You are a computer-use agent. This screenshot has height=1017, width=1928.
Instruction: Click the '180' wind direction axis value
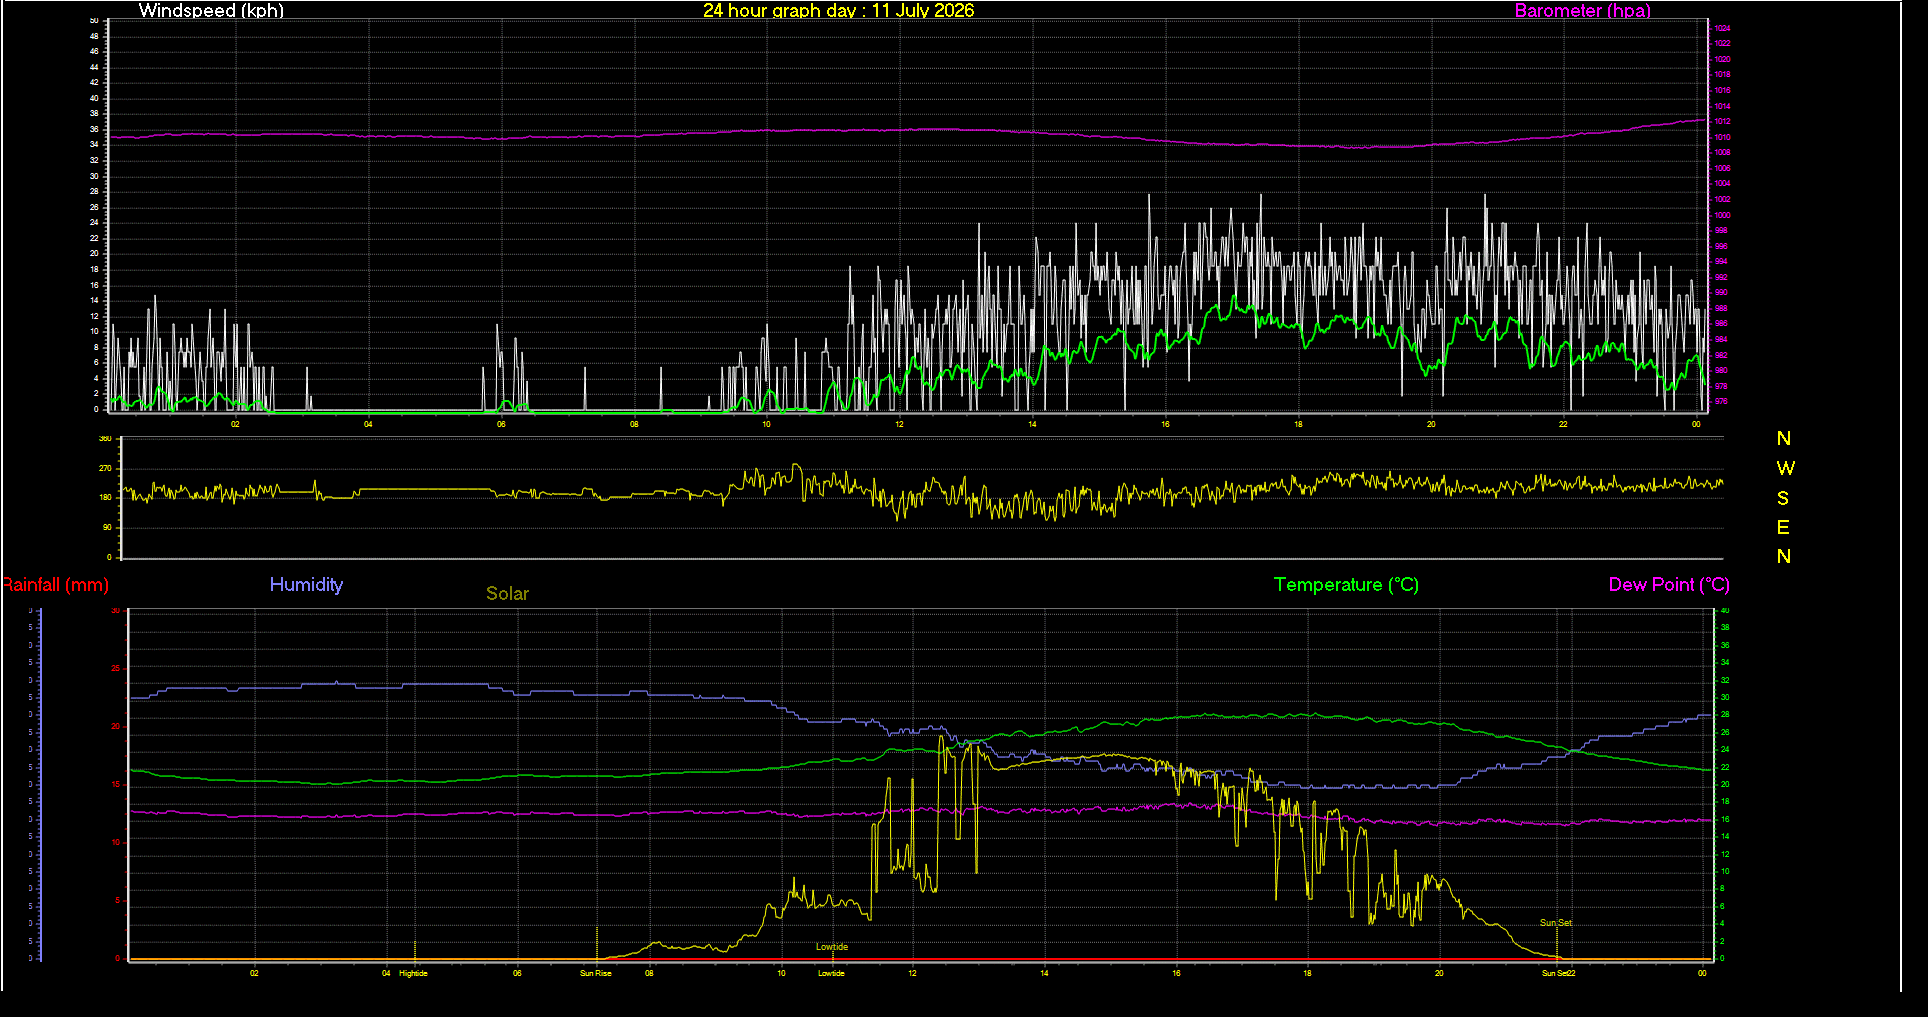[105, 497]
